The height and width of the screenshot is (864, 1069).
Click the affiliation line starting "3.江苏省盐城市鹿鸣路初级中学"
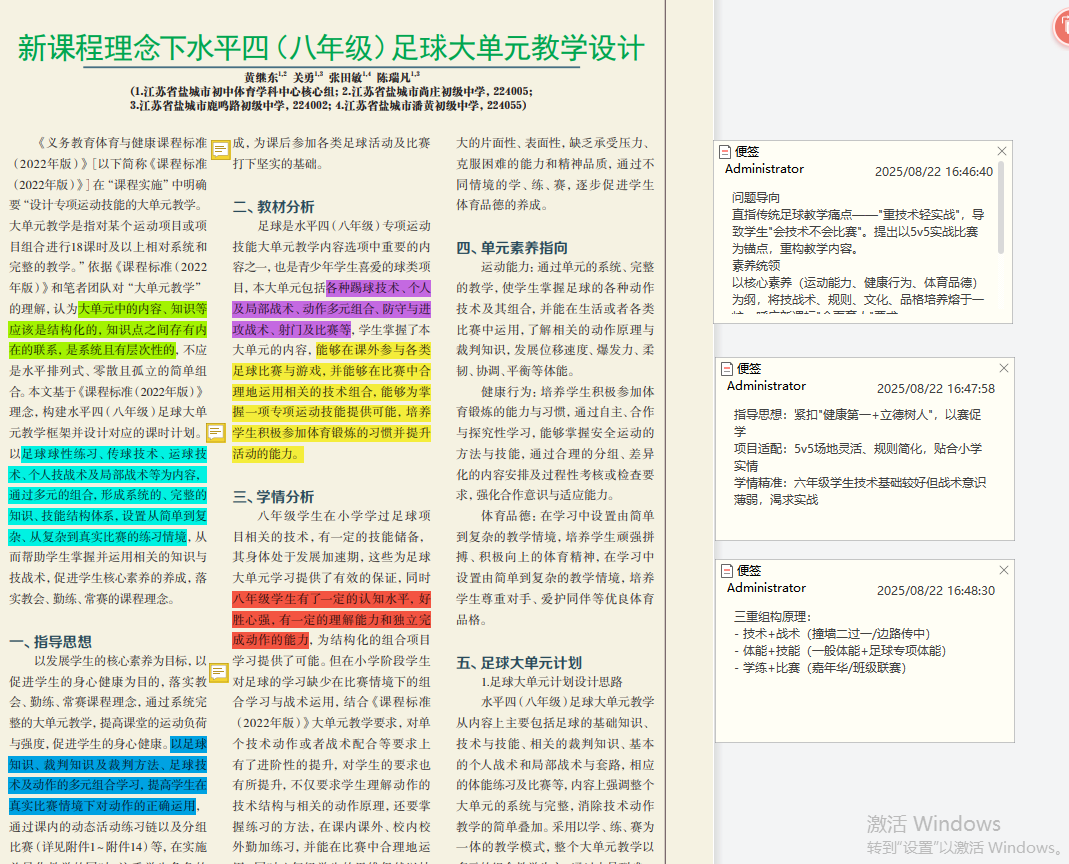point(328,106)
